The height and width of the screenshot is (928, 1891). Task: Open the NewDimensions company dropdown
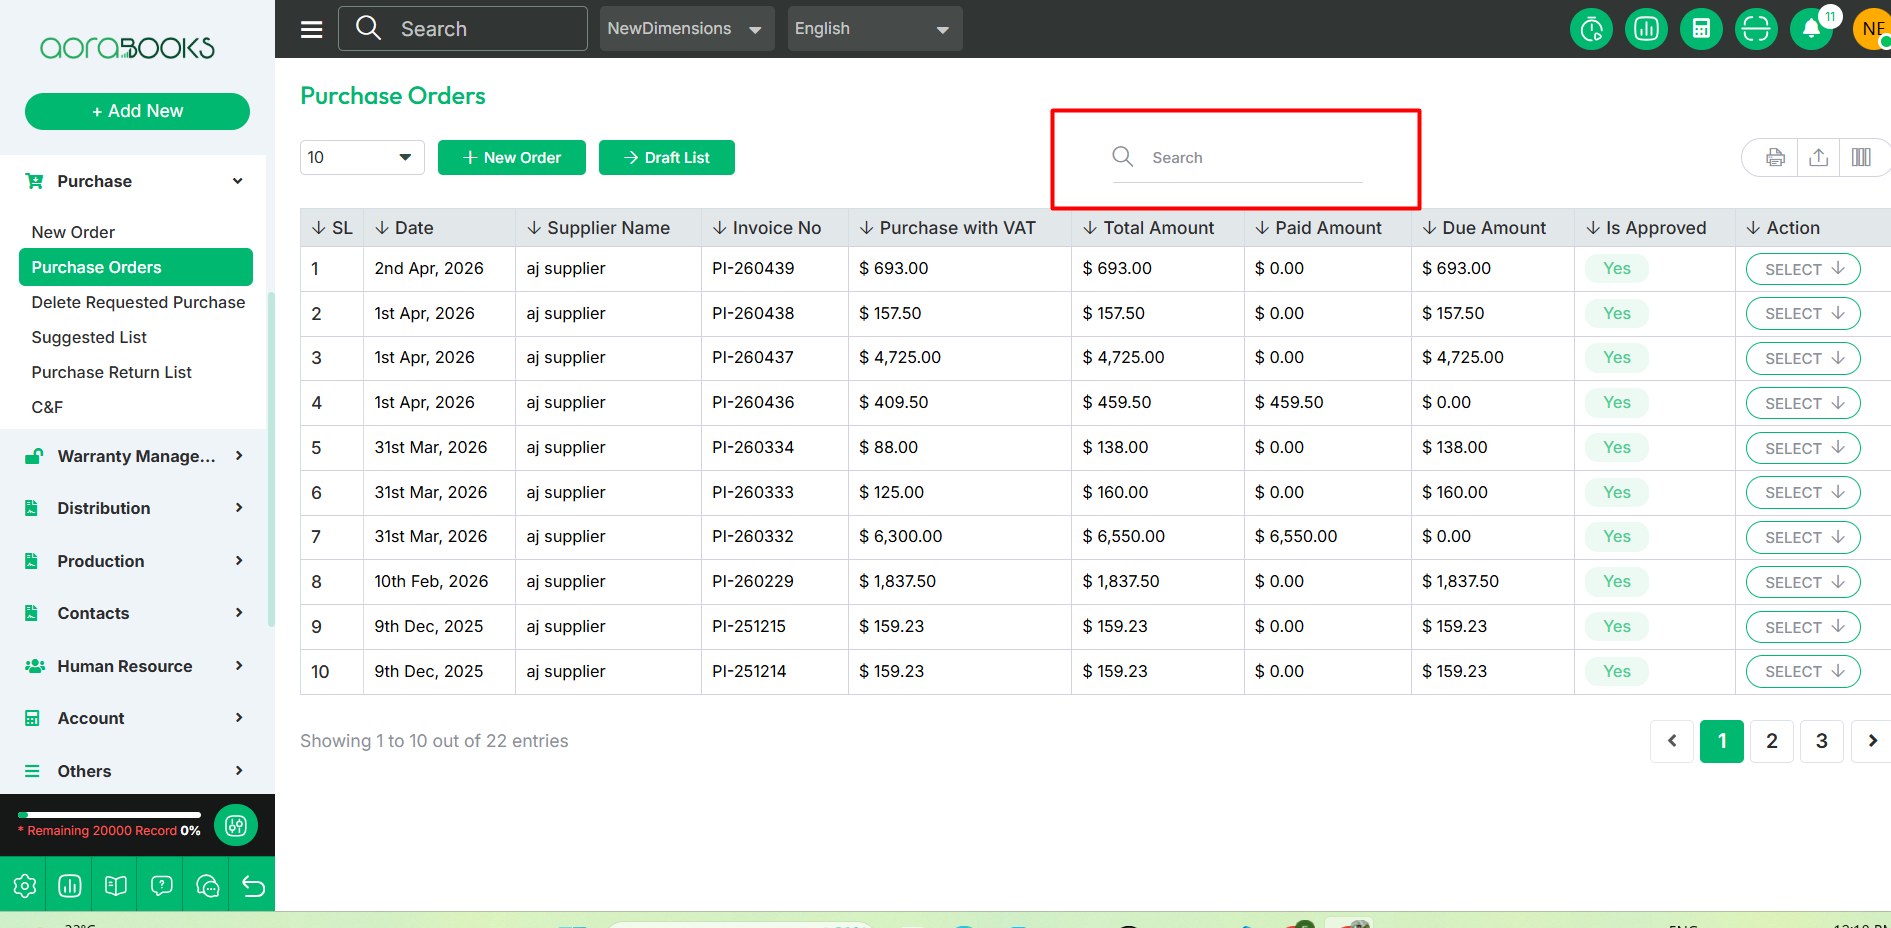687,29
